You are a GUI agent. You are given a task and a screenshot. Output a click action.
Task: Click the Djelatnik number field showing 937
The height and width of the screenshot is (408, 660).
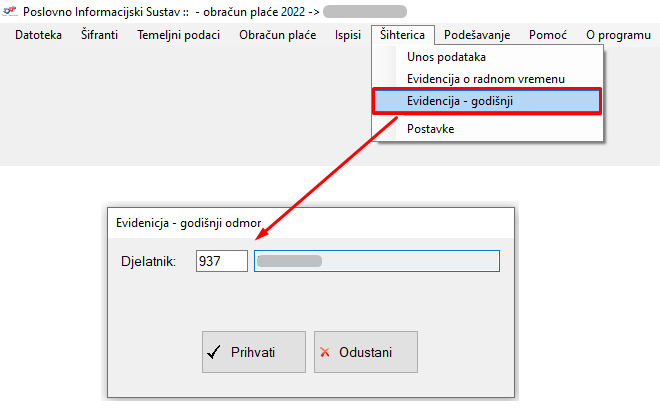coord(222,261)
